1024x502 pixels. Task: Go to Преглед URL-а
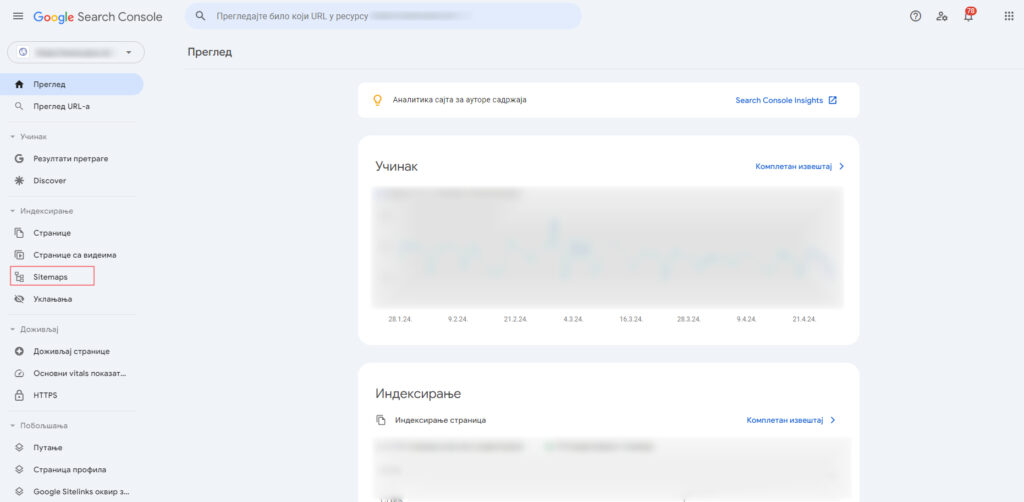click(60, 106)
